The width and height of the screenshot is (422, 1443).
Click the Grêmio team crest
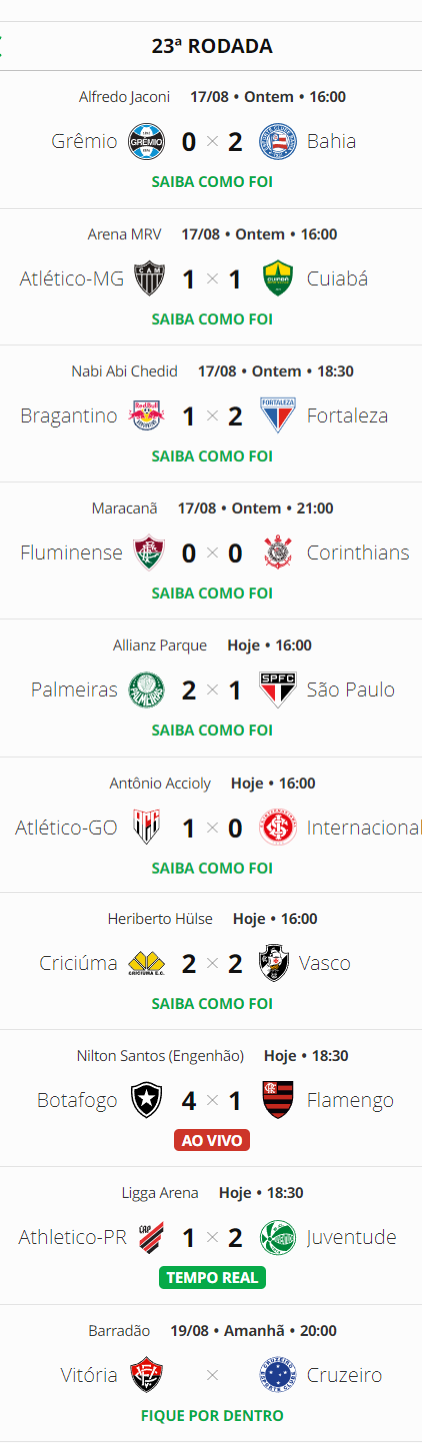click(146, 141)
